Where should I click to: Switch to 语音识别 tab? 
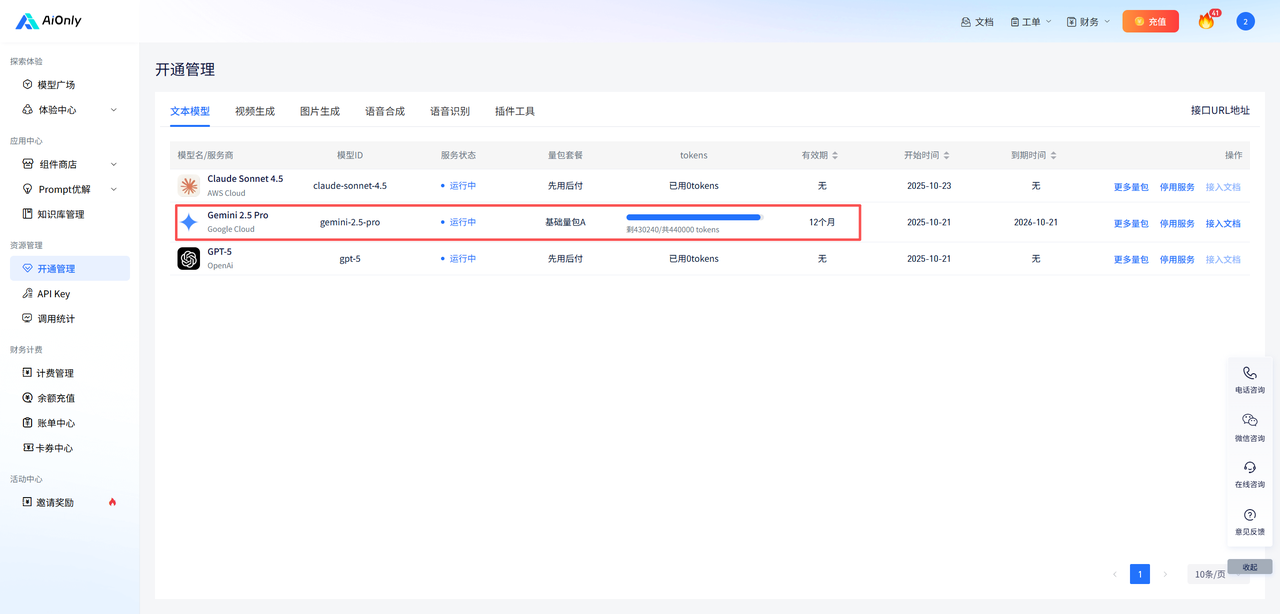(x=450, y=111)
